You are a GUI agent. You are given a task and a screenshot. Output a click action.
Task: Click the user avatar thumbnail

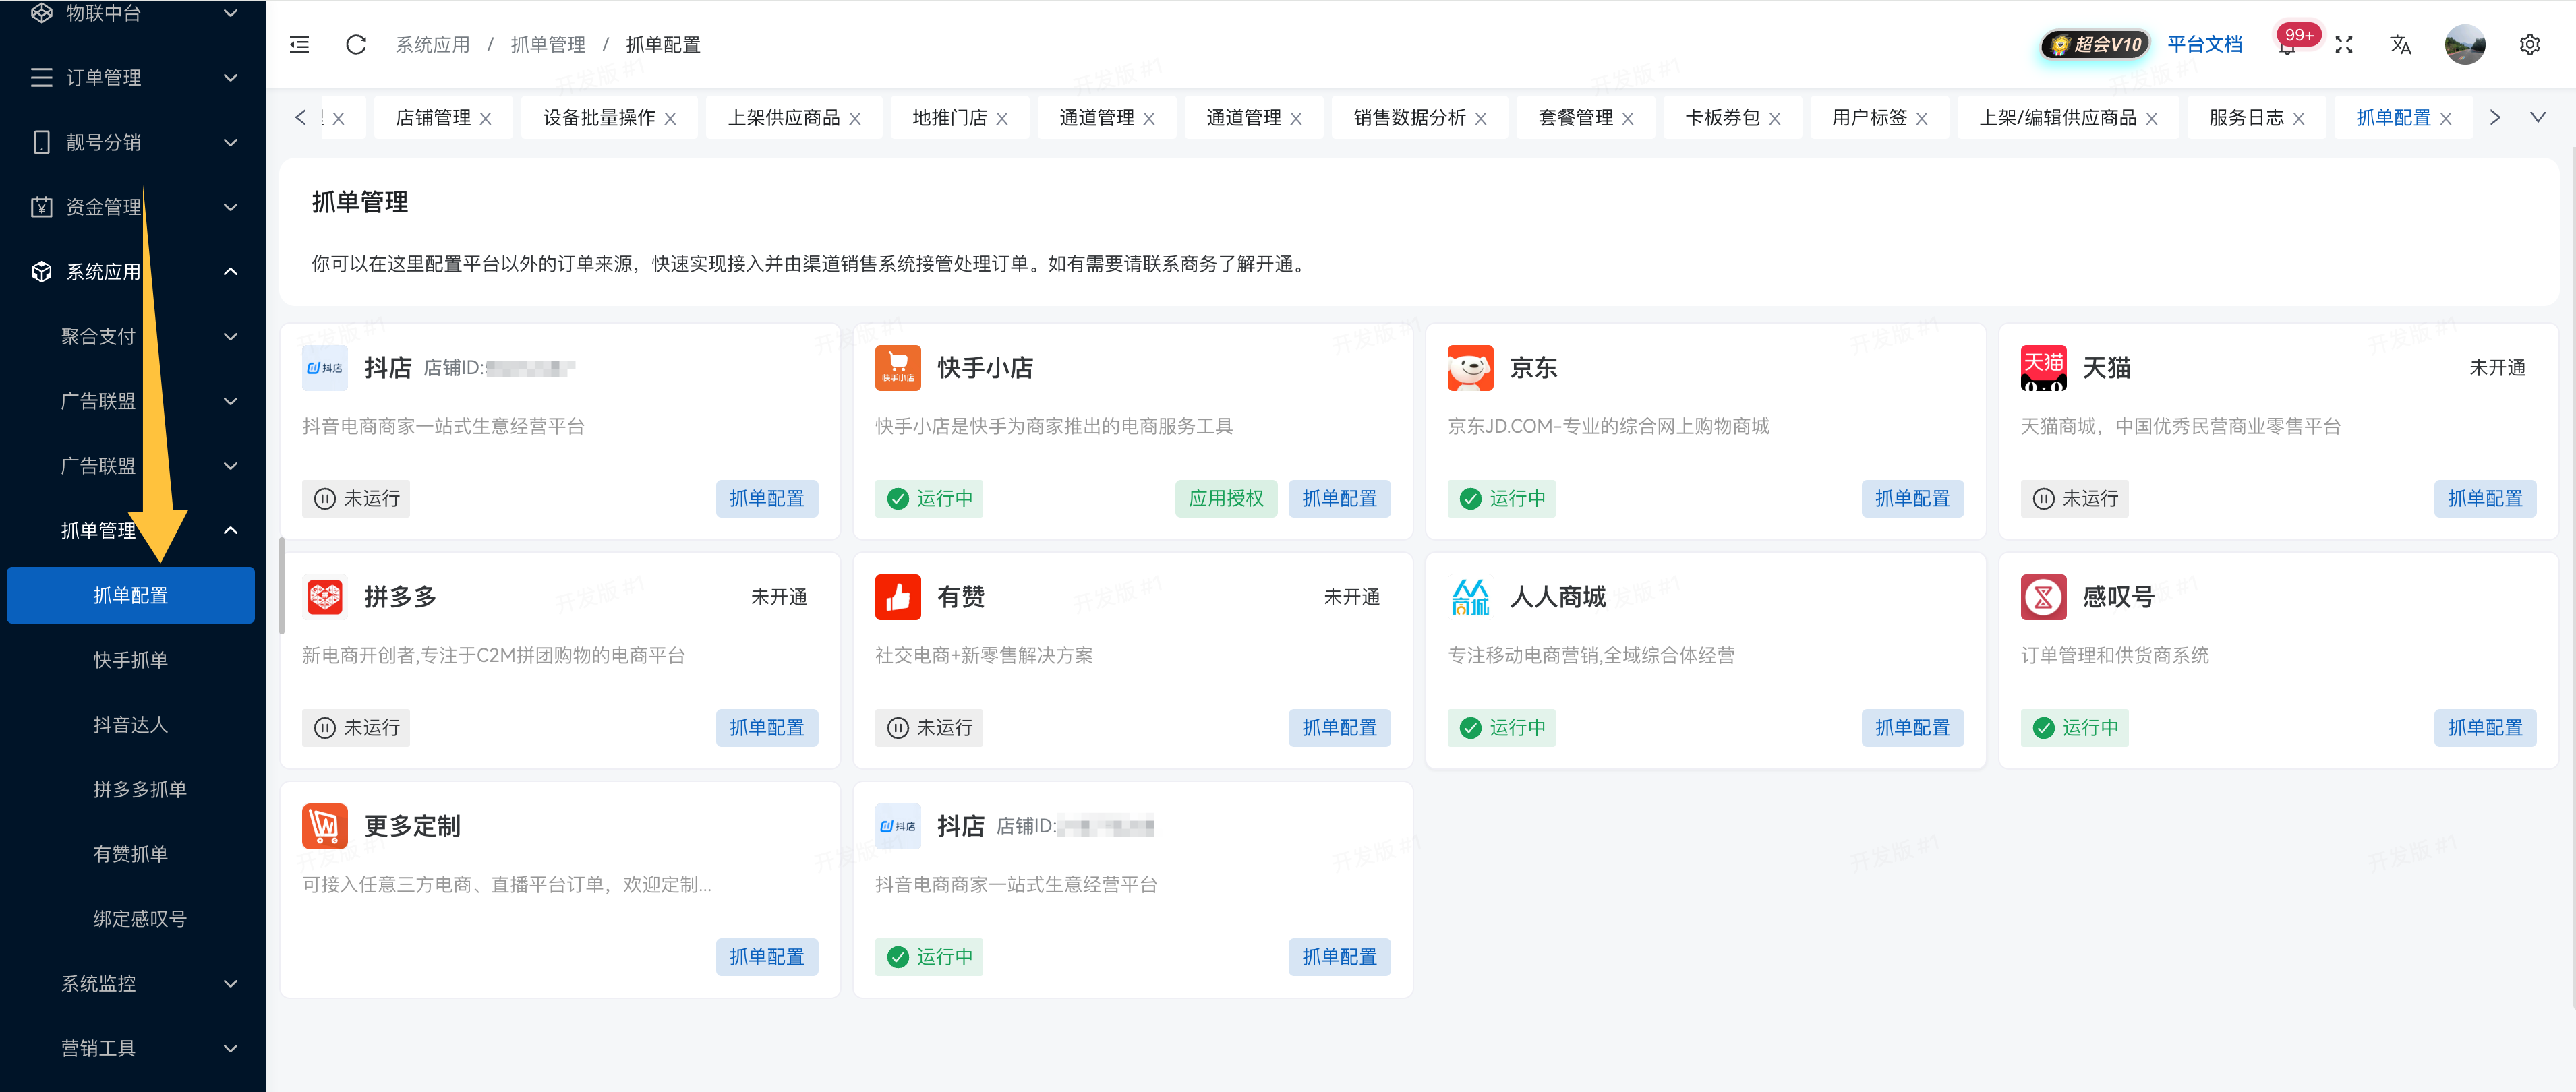pyautogui.click(x=2465, y=45)
